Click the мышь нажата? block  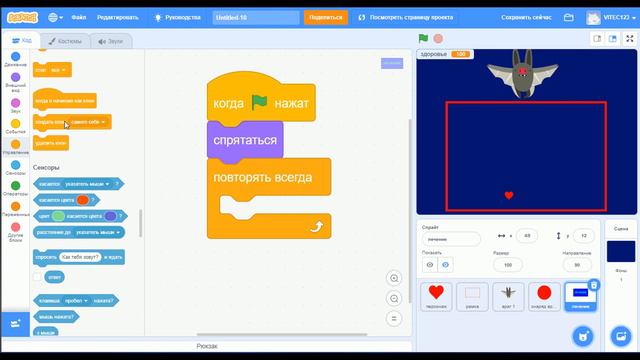tap(56, 317)
